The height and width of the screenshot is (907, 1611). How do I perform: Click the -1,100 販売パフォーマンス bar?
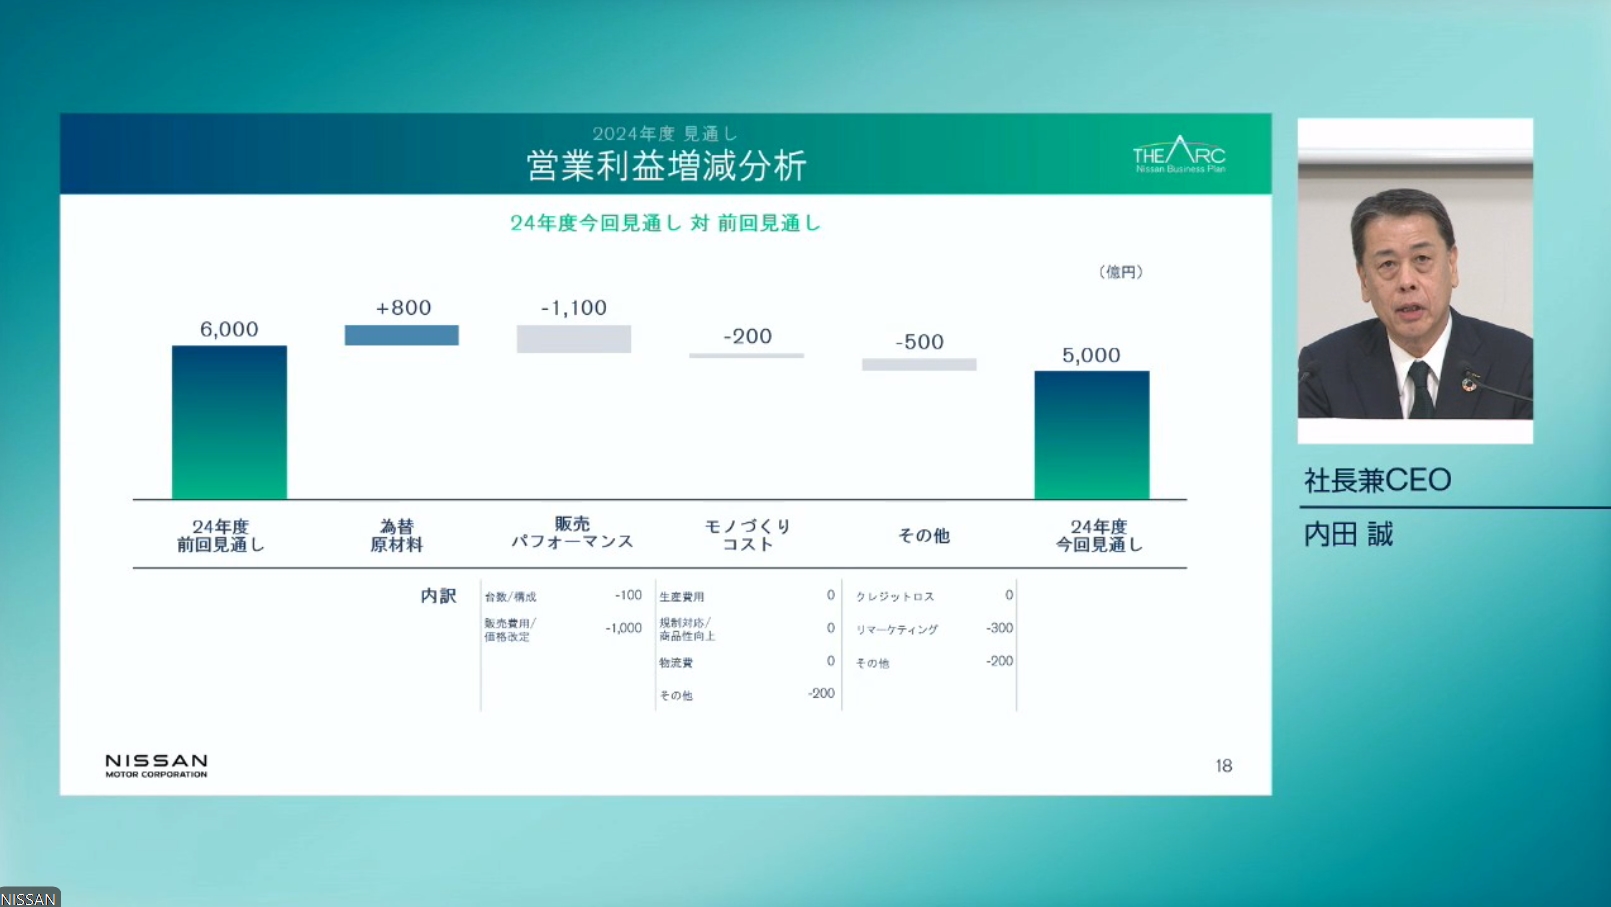(572, 340)
